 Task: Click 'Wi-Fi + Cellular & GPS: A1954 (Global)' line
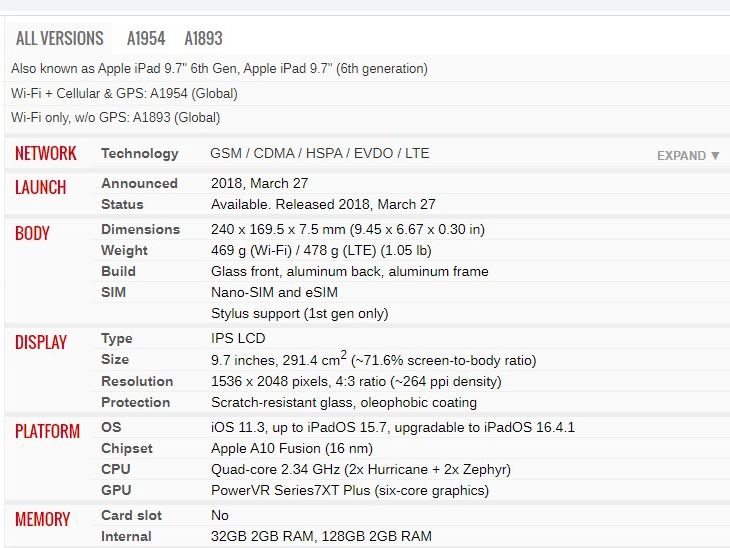pyautogui.click(x=124, y=93)
